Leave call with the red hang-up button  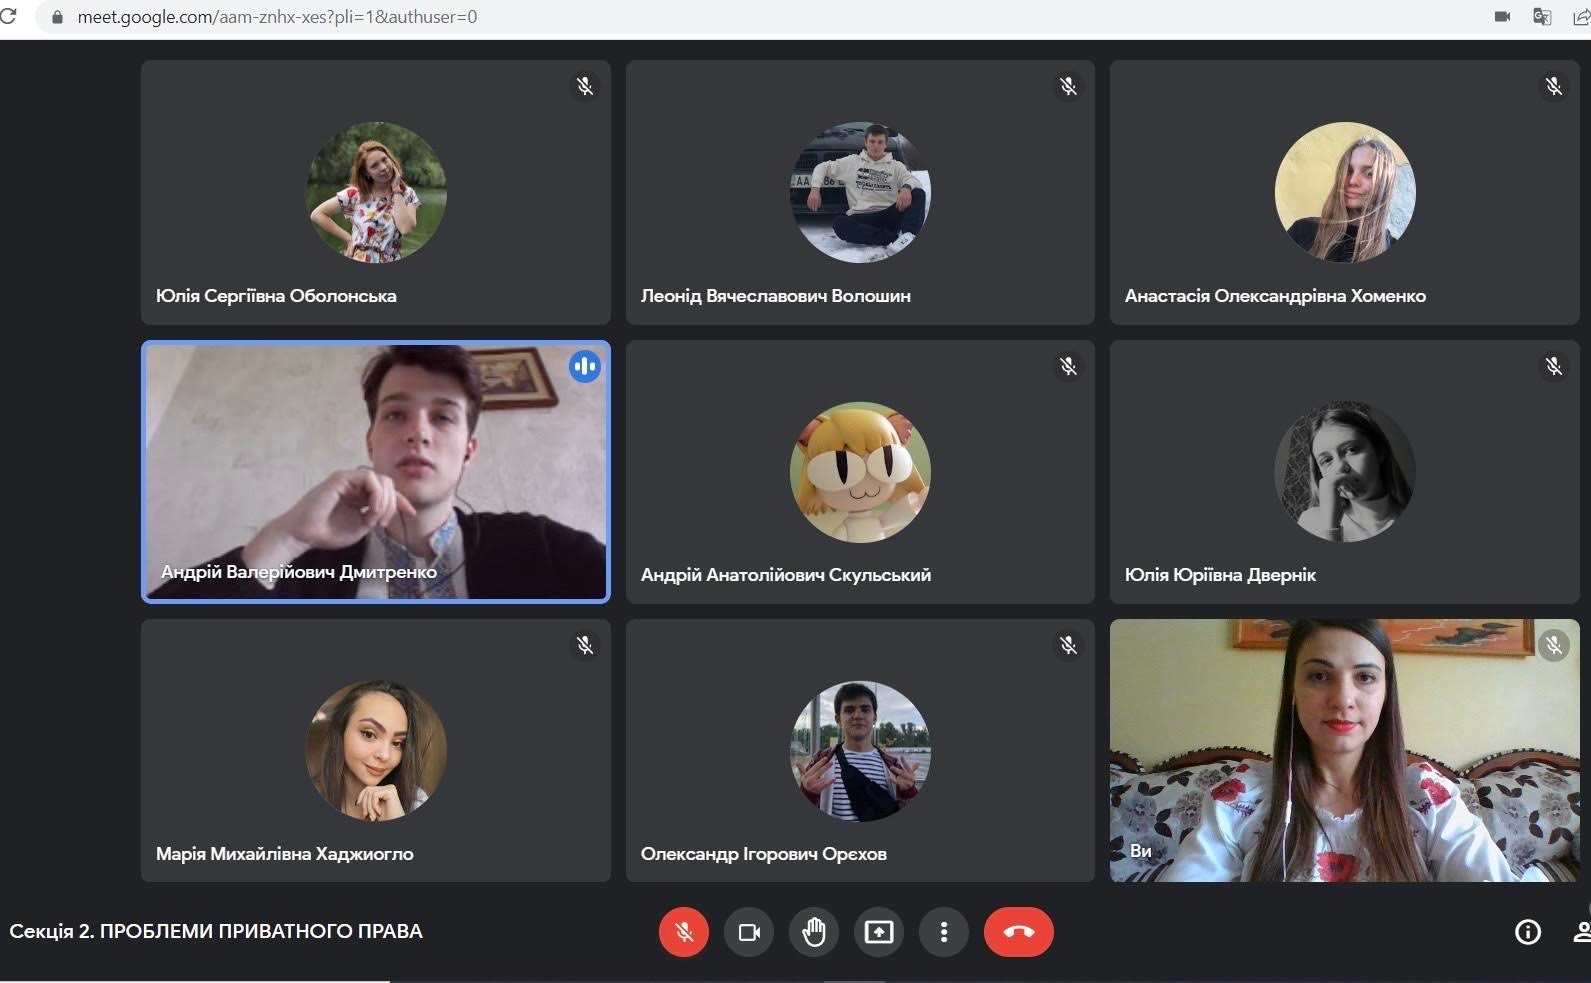(x=1018, y=932)
